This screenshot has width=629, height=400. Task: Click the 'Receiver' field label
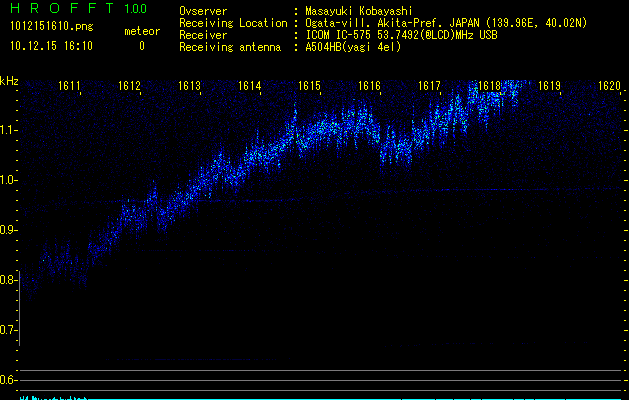click(x=203, y=35)
